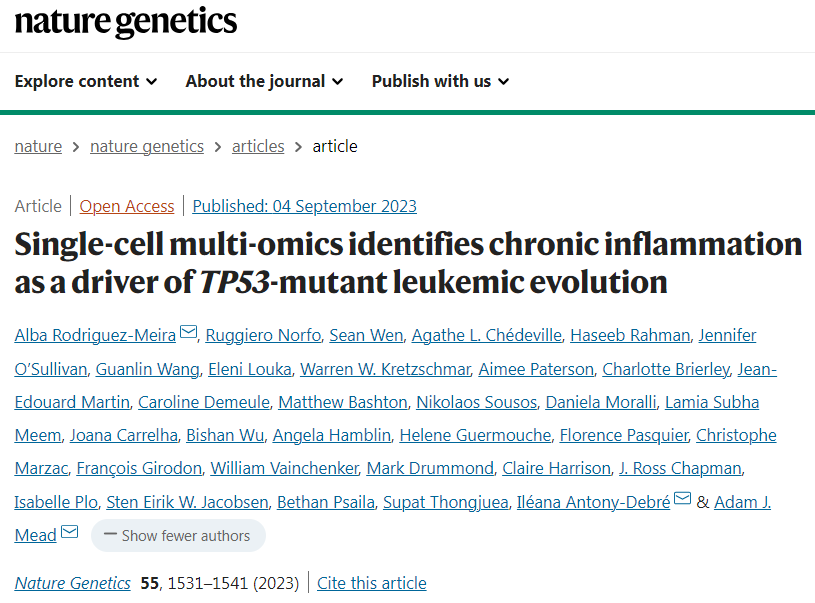Viewport: 815px width, 603px height.
Task: Collapse list with Show fewer authors
Action: click(x=178, y=535)
